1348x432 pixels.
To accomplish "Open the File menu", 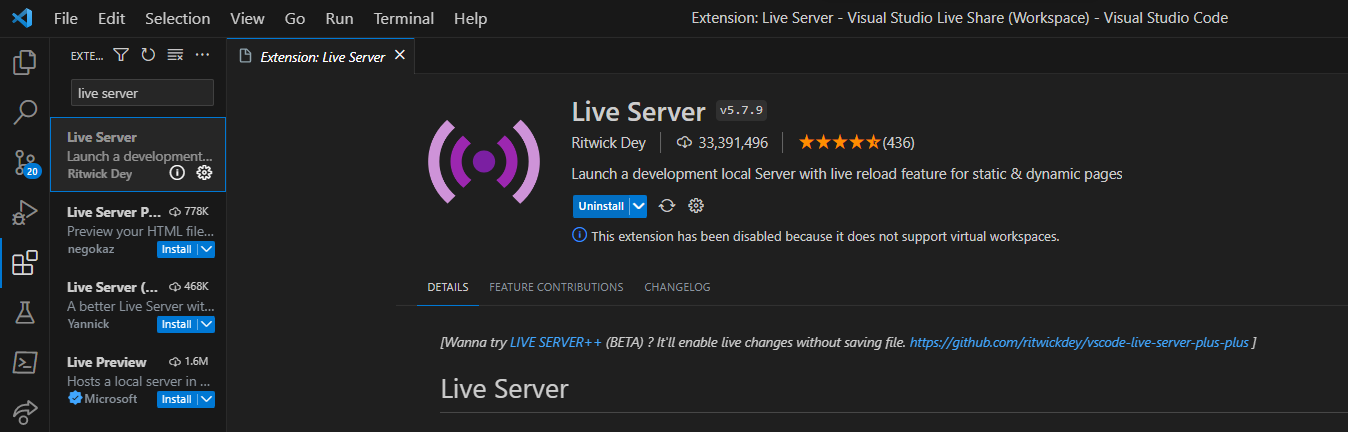I will [x=65, y=18].
